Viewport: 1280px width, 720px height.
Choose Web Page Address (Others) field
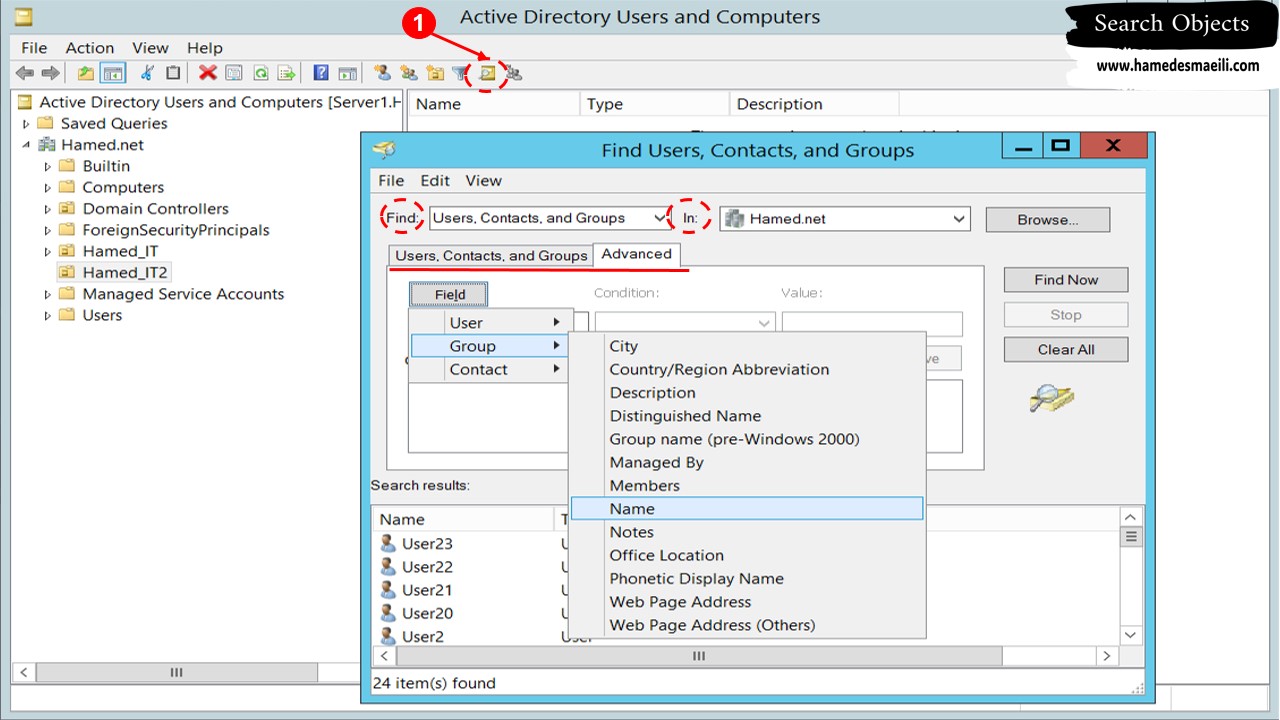point(746,625)
